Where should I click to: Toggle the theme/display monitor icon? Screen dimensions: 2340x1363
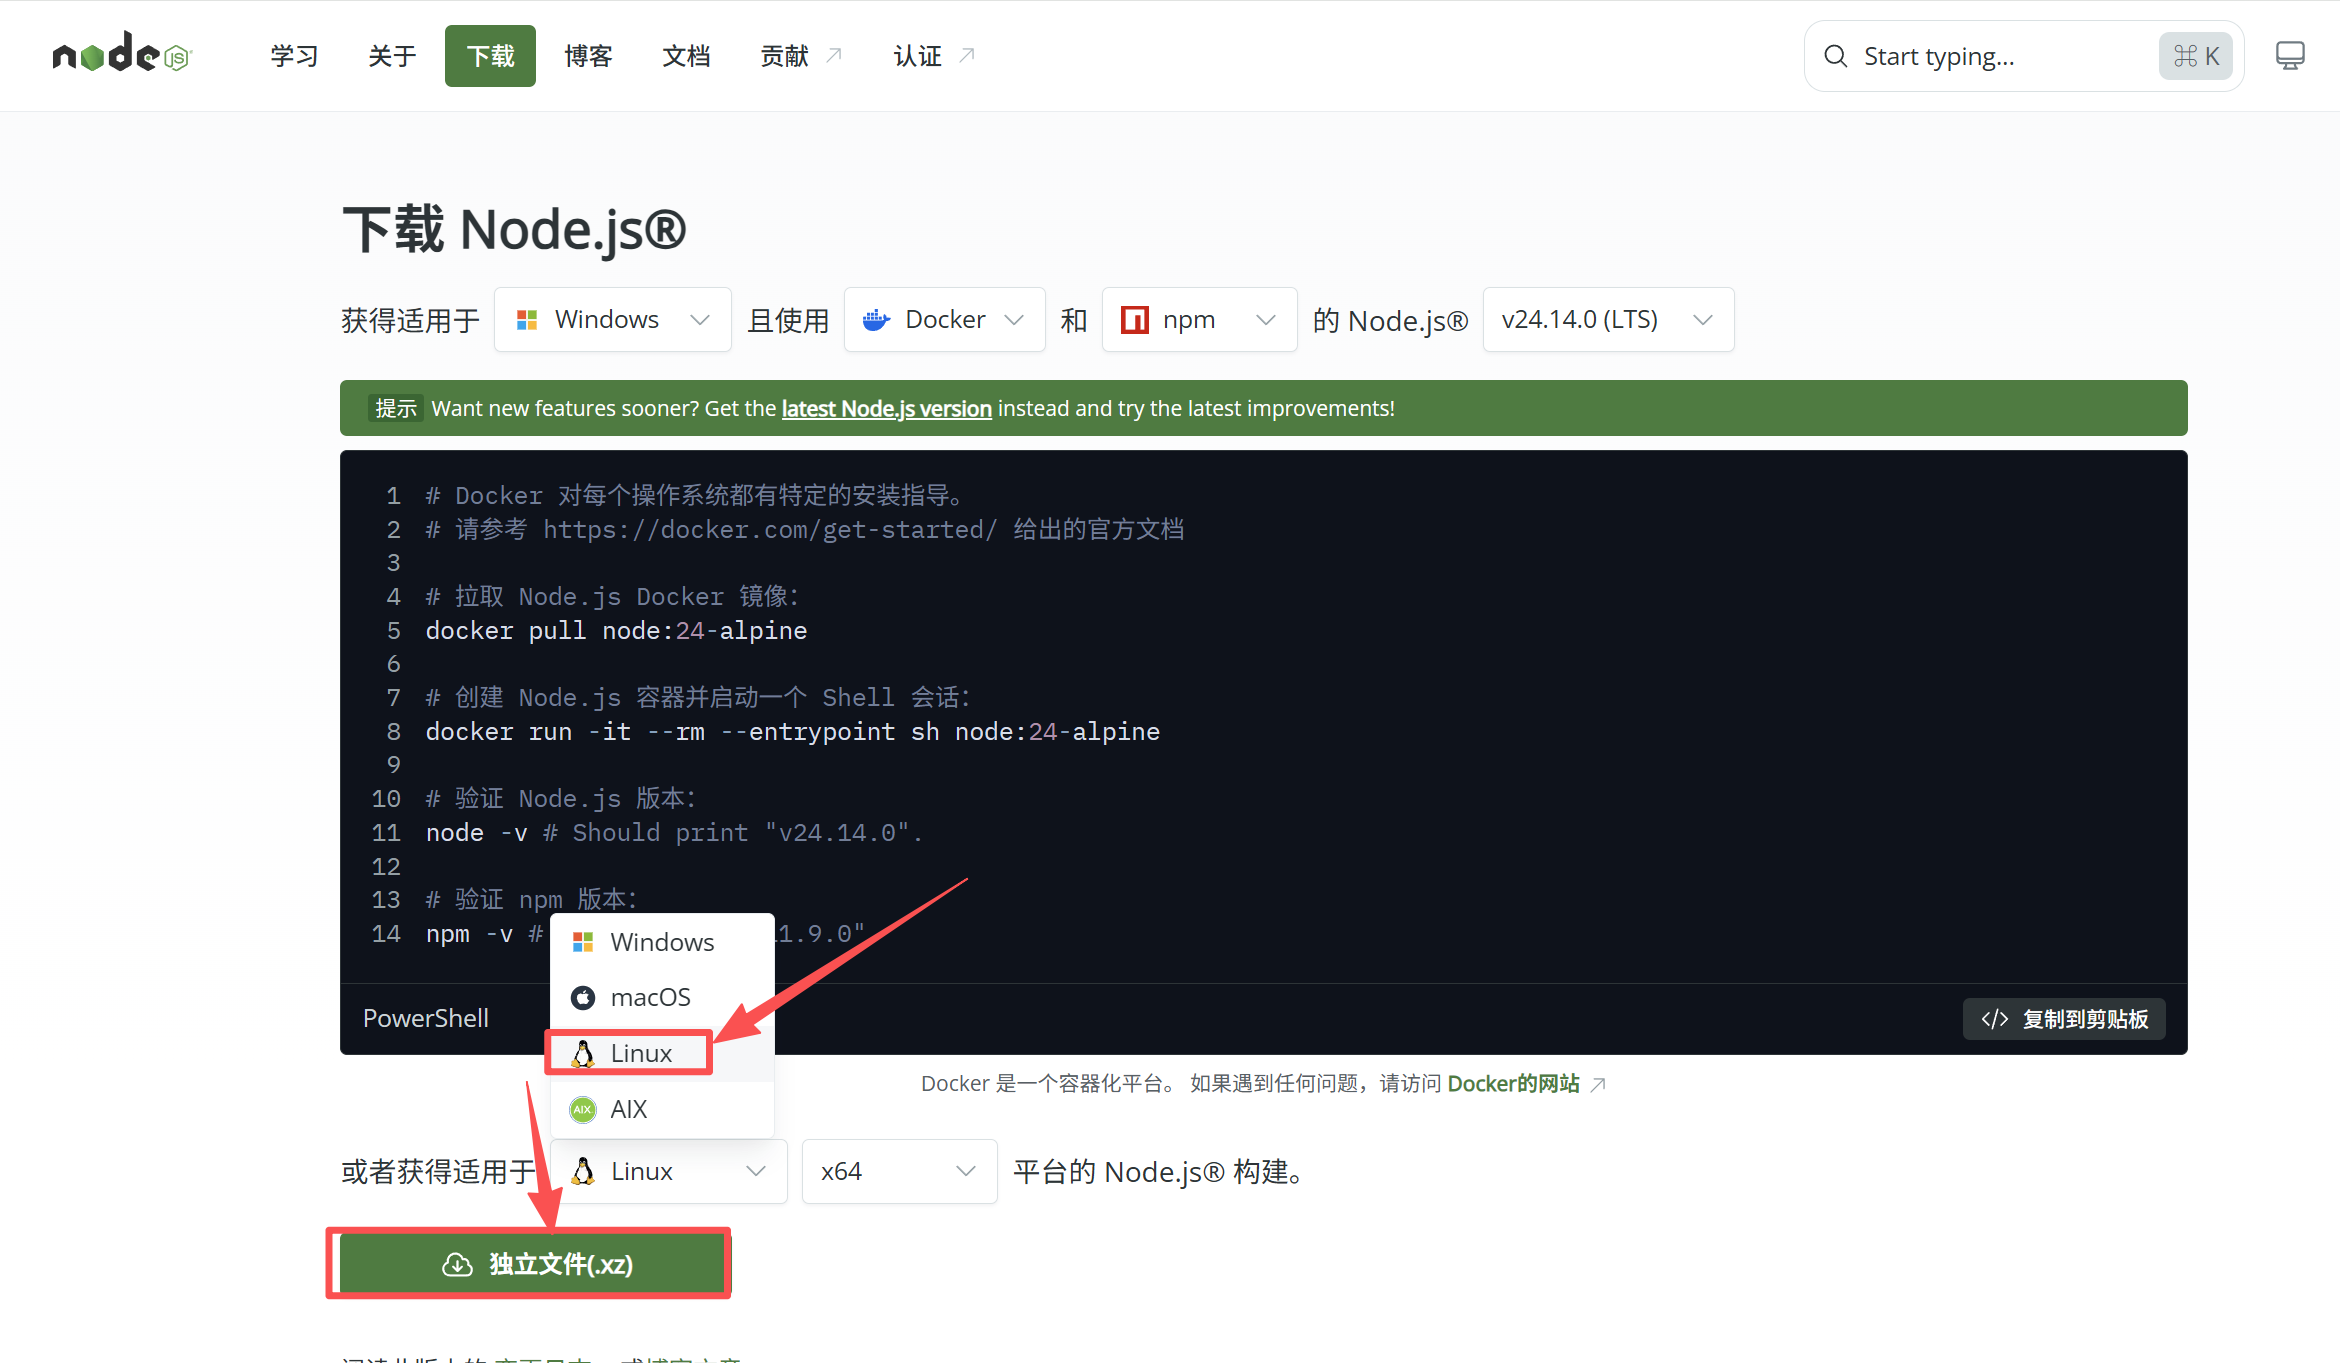(2289, 55)
